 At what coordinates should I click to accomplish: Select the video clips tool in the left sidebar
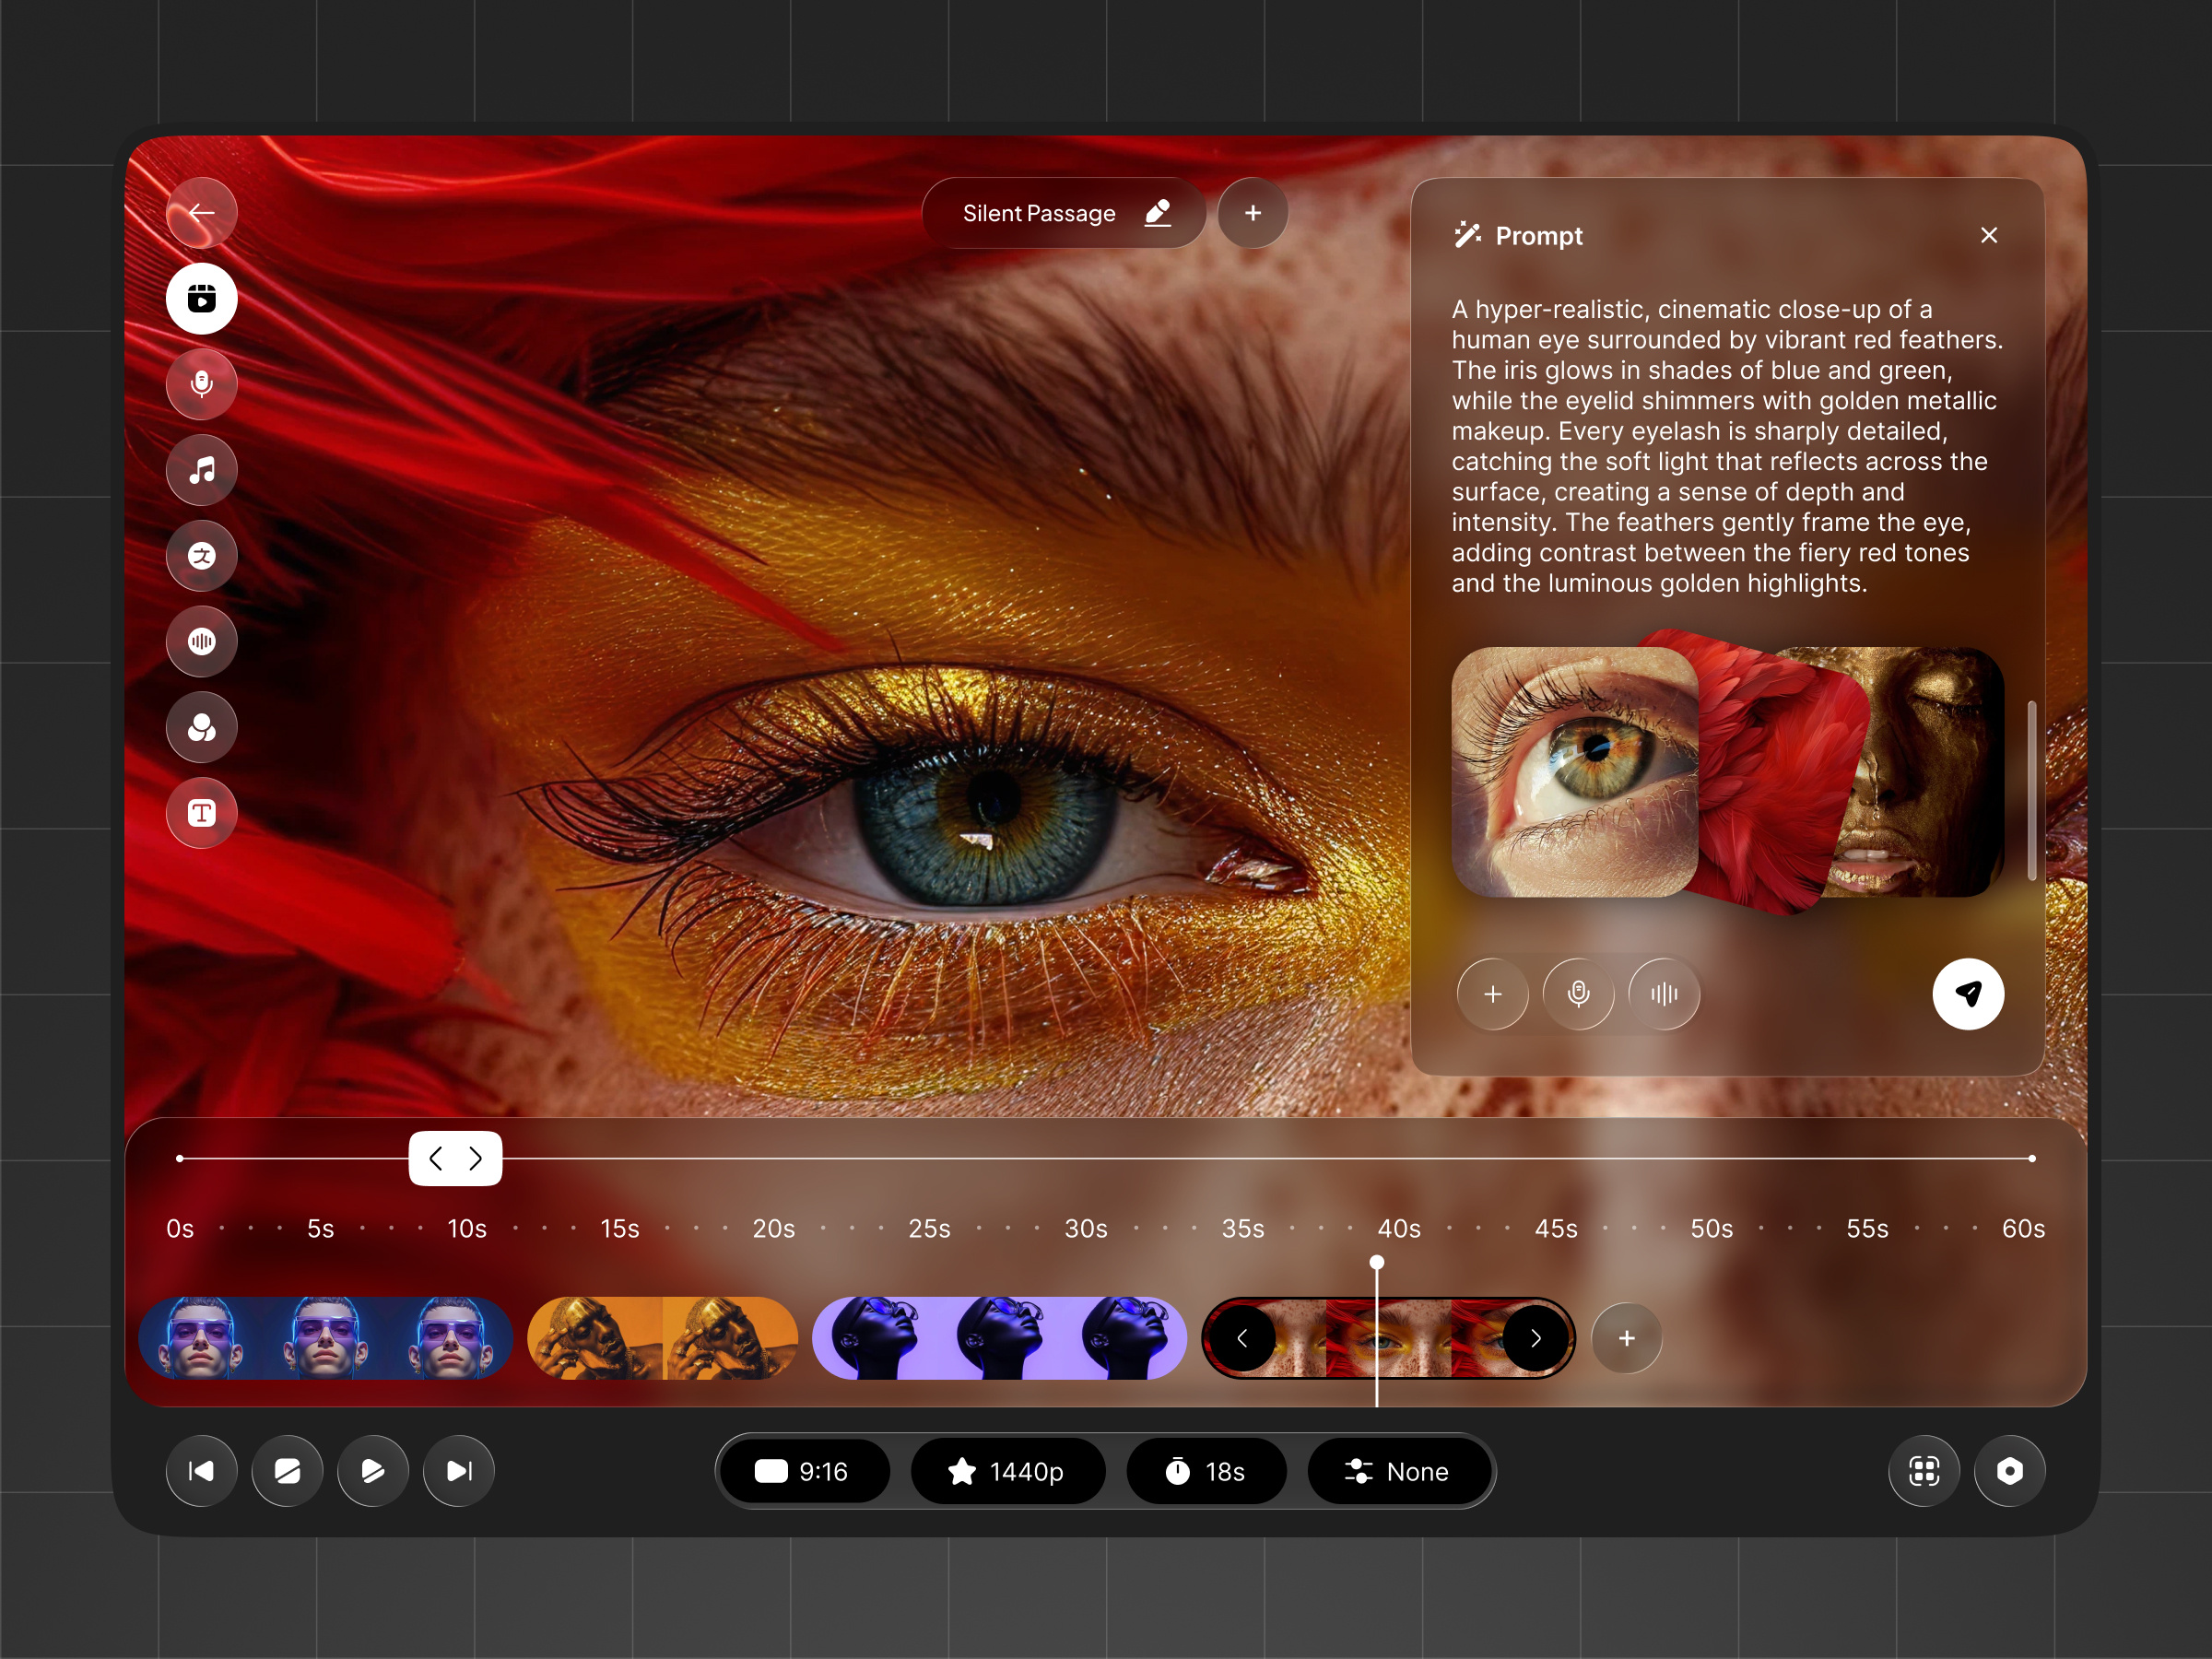pos(201,298)
